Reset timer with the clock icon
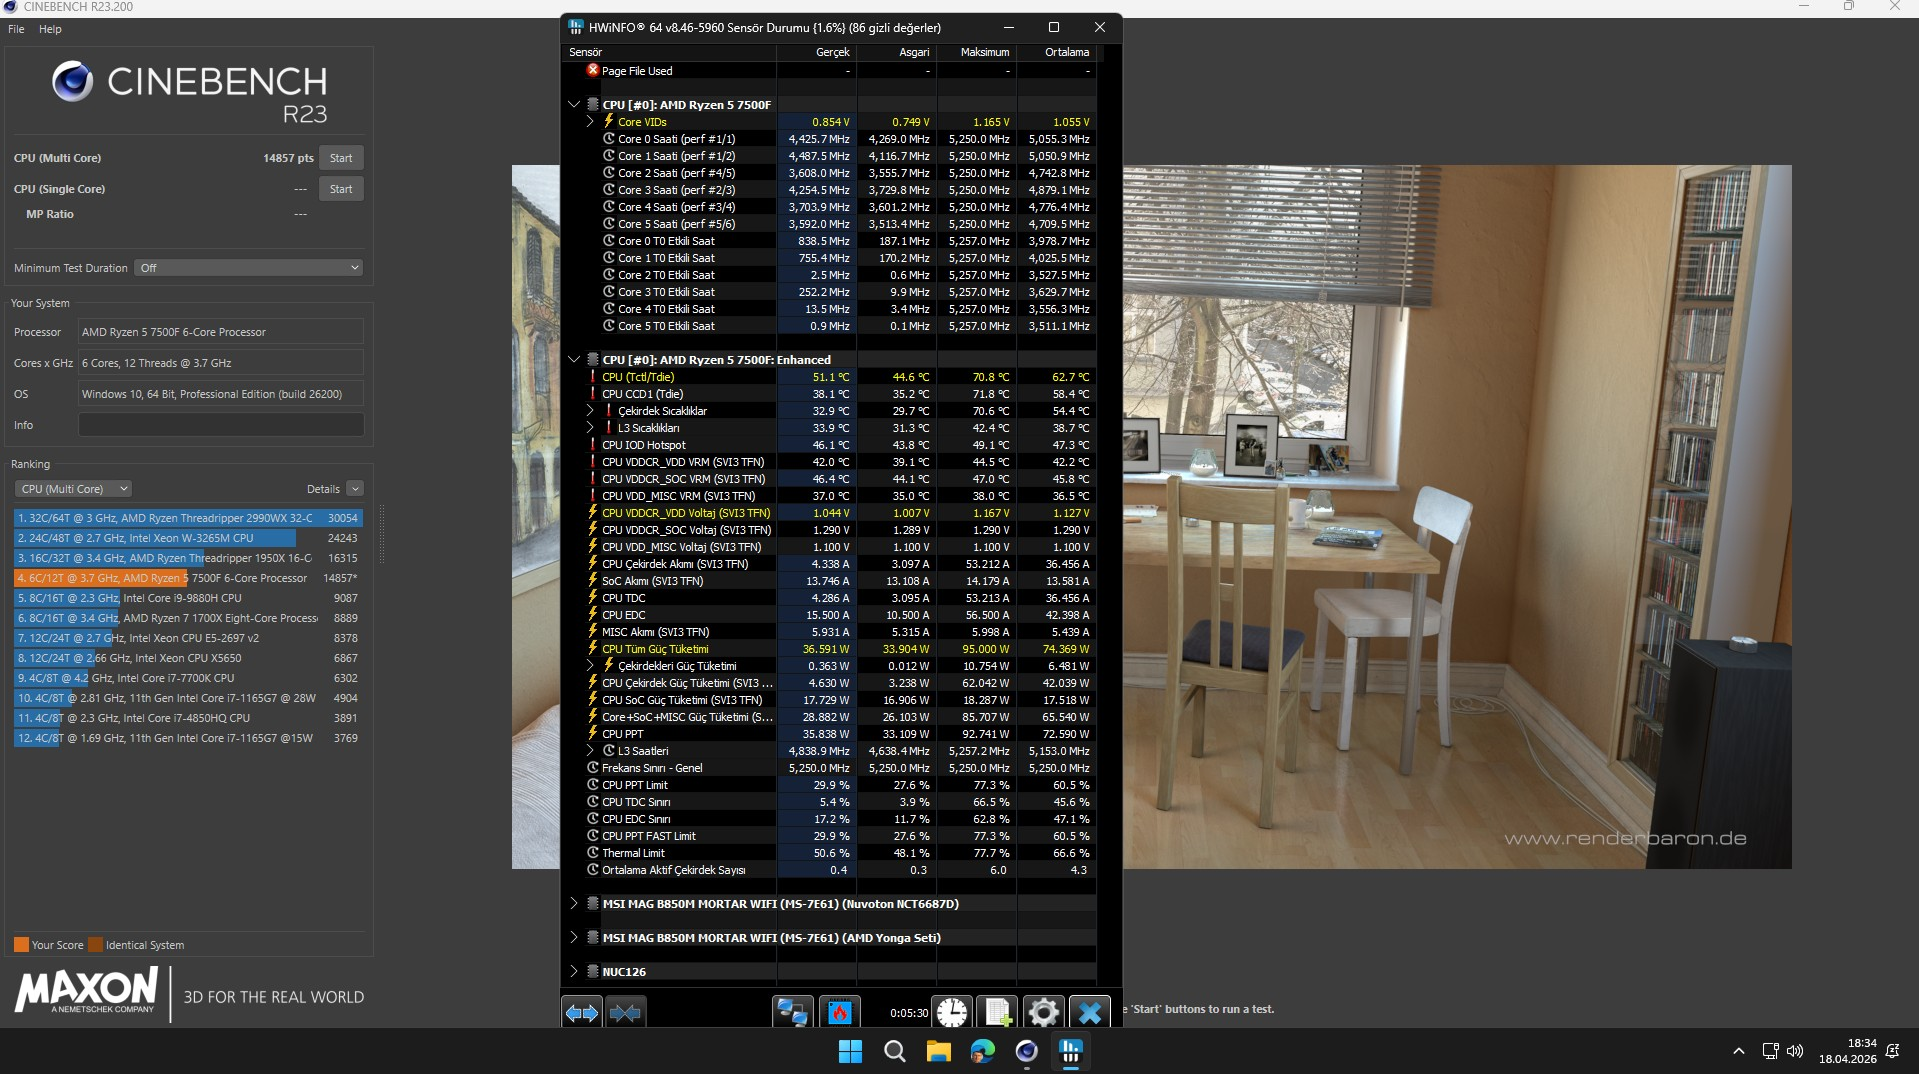Image resolution: width=1919 pixels, height=1074 pixels. (x=952, y=1013)
